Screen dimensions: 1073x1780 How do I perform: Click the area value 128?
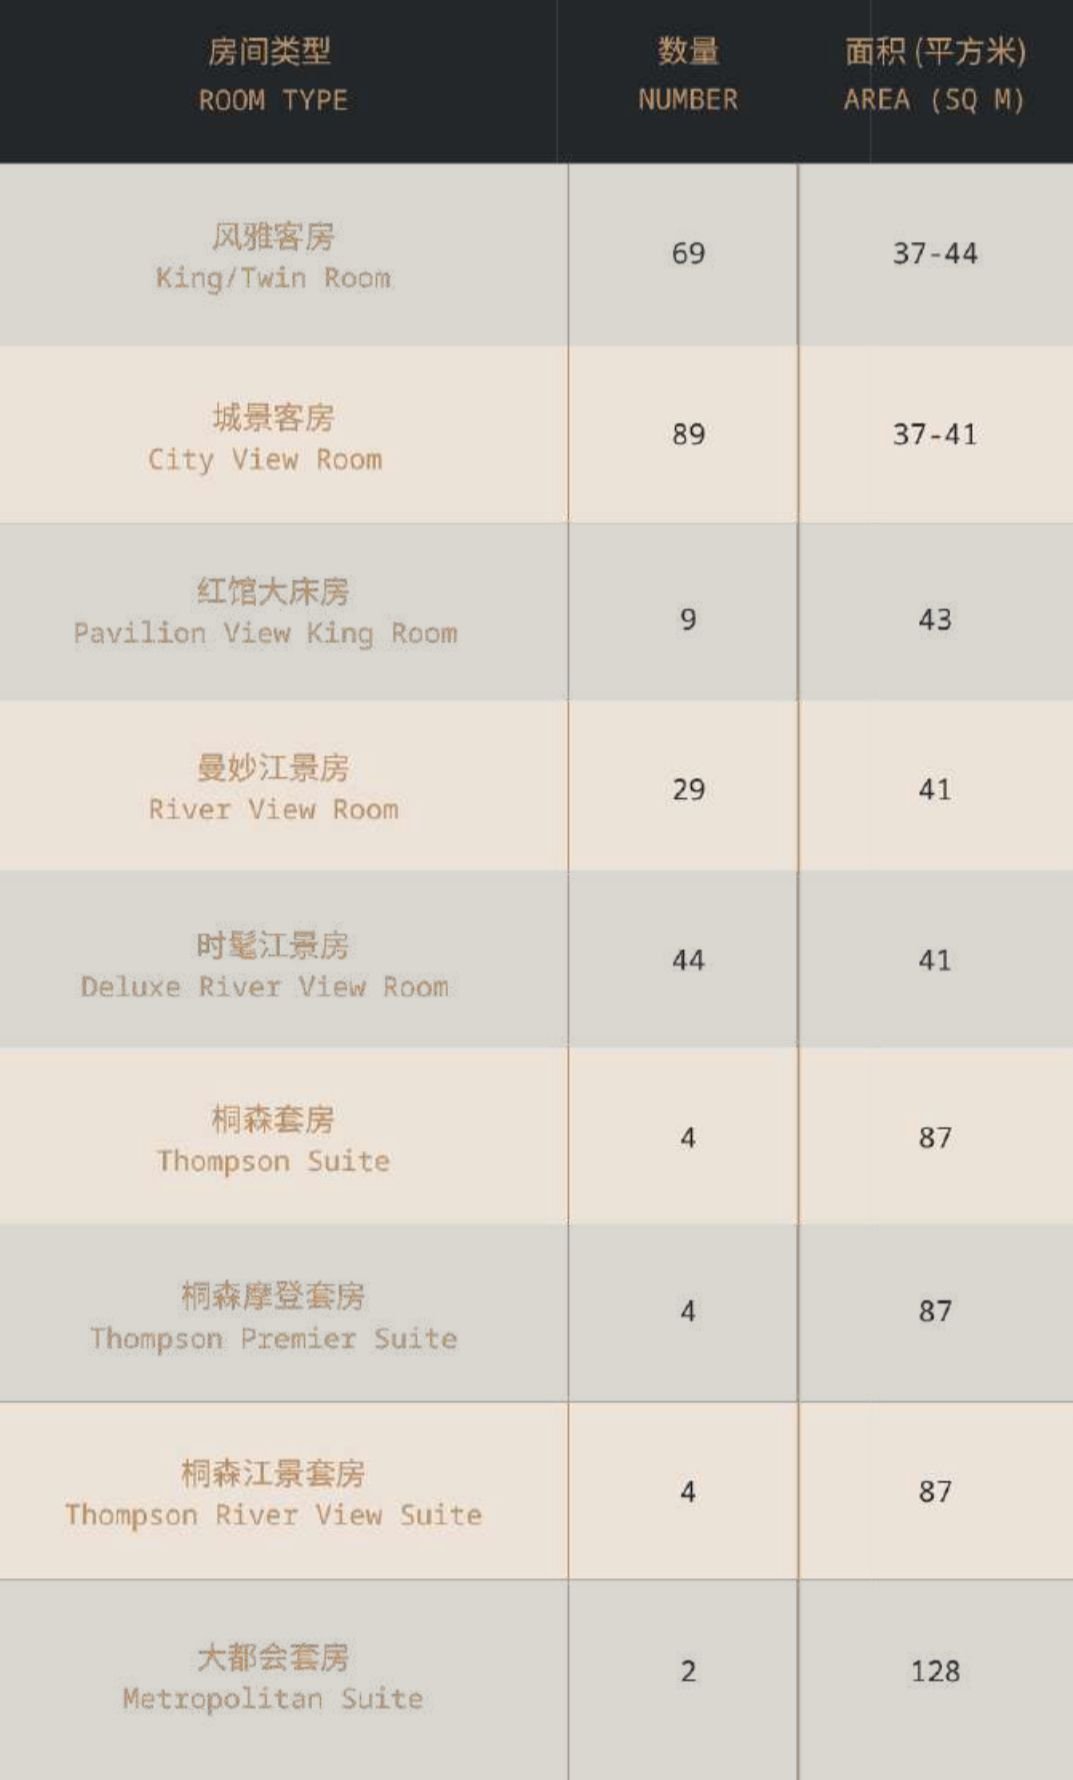[935, 1672]
